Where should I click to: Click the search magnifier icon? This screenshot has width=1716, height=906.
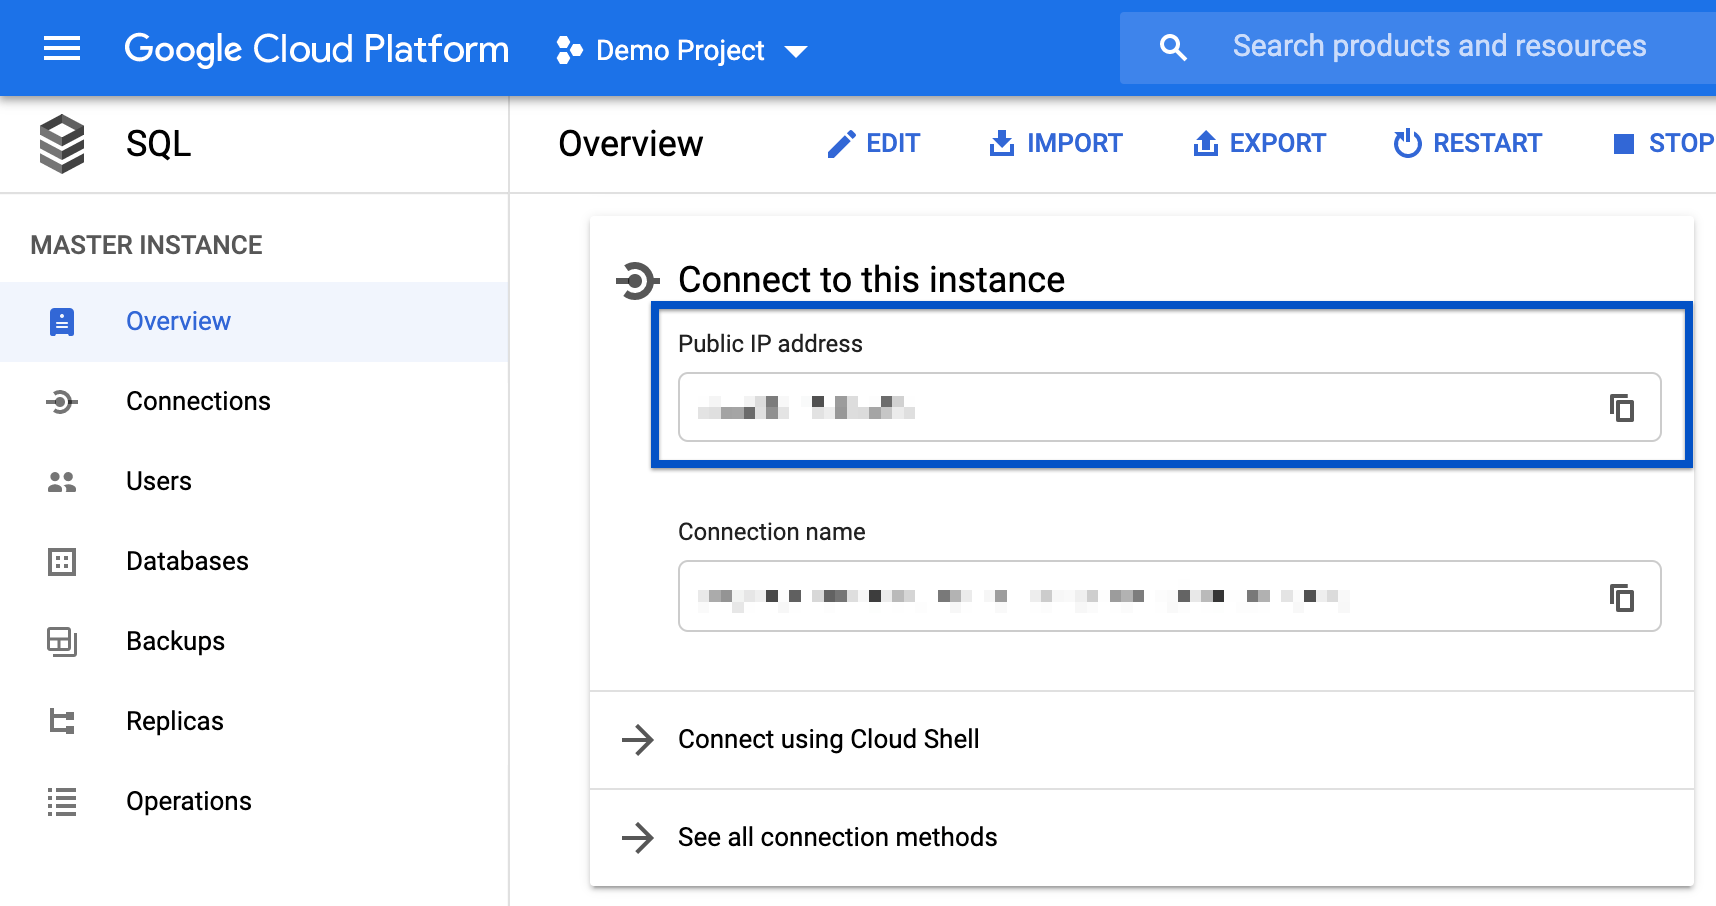pyautogui.click(x=1173, y=47)
